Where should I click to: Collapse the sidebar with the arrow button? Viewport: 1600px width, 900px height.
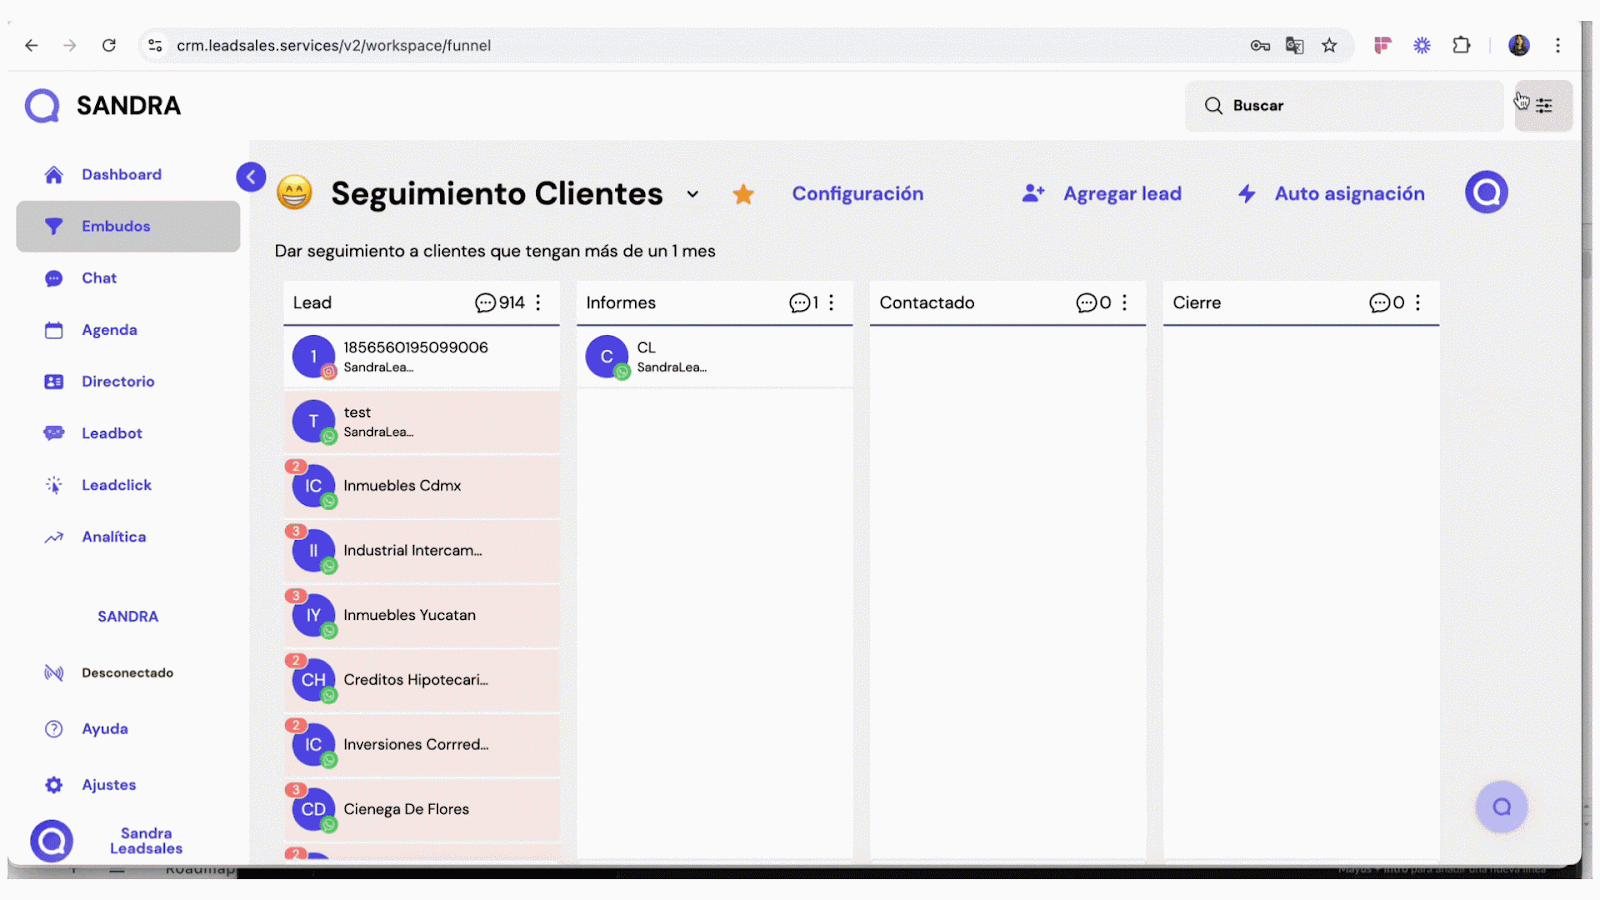pos(251,177)
